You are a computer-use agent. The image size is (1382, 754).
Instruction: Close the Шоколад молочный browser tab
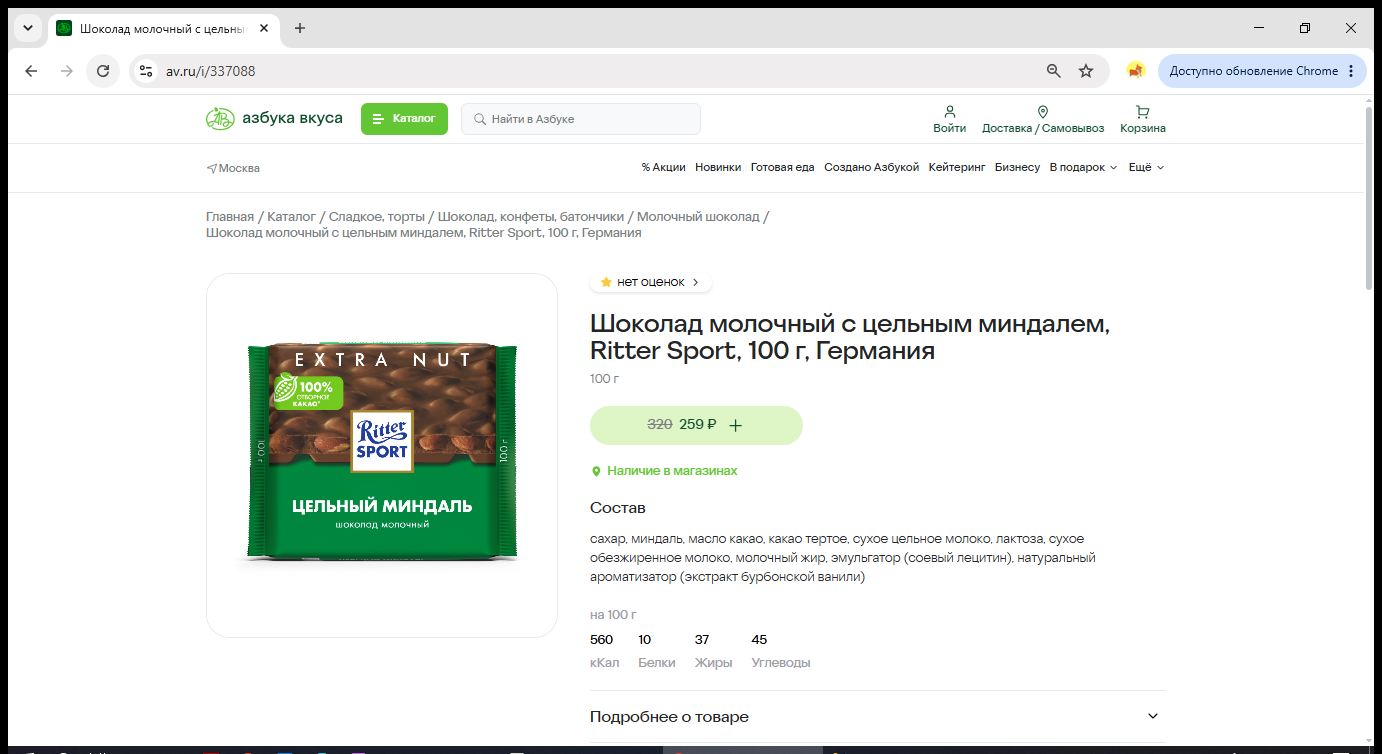coord(264,28)
